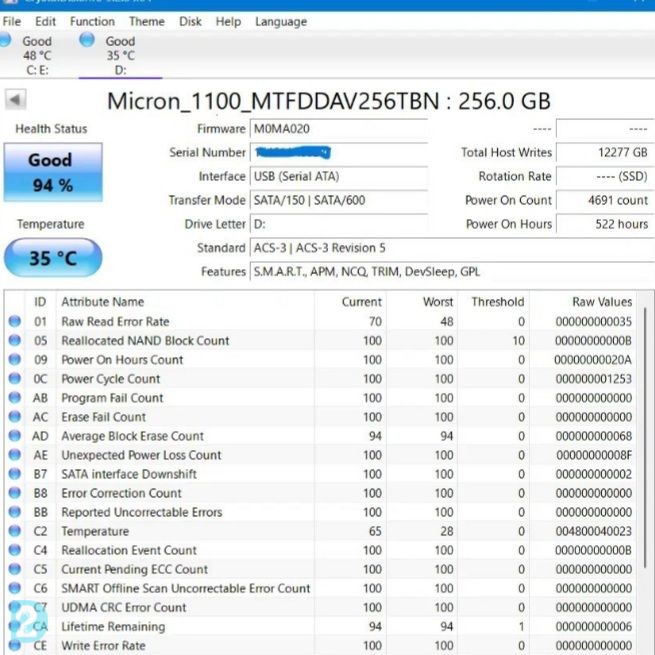Screen dimensions: 655x655
Task: Click the blue status orb for C: E: disk
Action: (5, 40)
